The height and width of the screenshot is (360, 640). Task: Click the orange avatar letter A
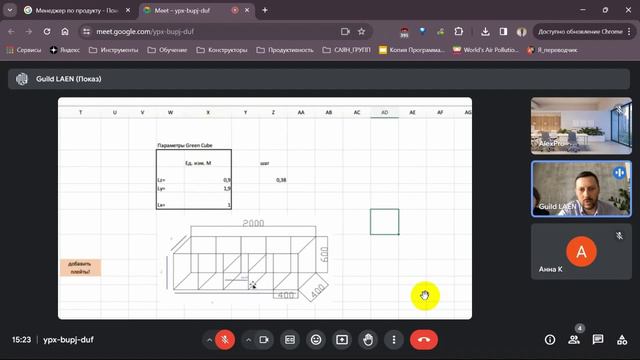click(581, 251)
